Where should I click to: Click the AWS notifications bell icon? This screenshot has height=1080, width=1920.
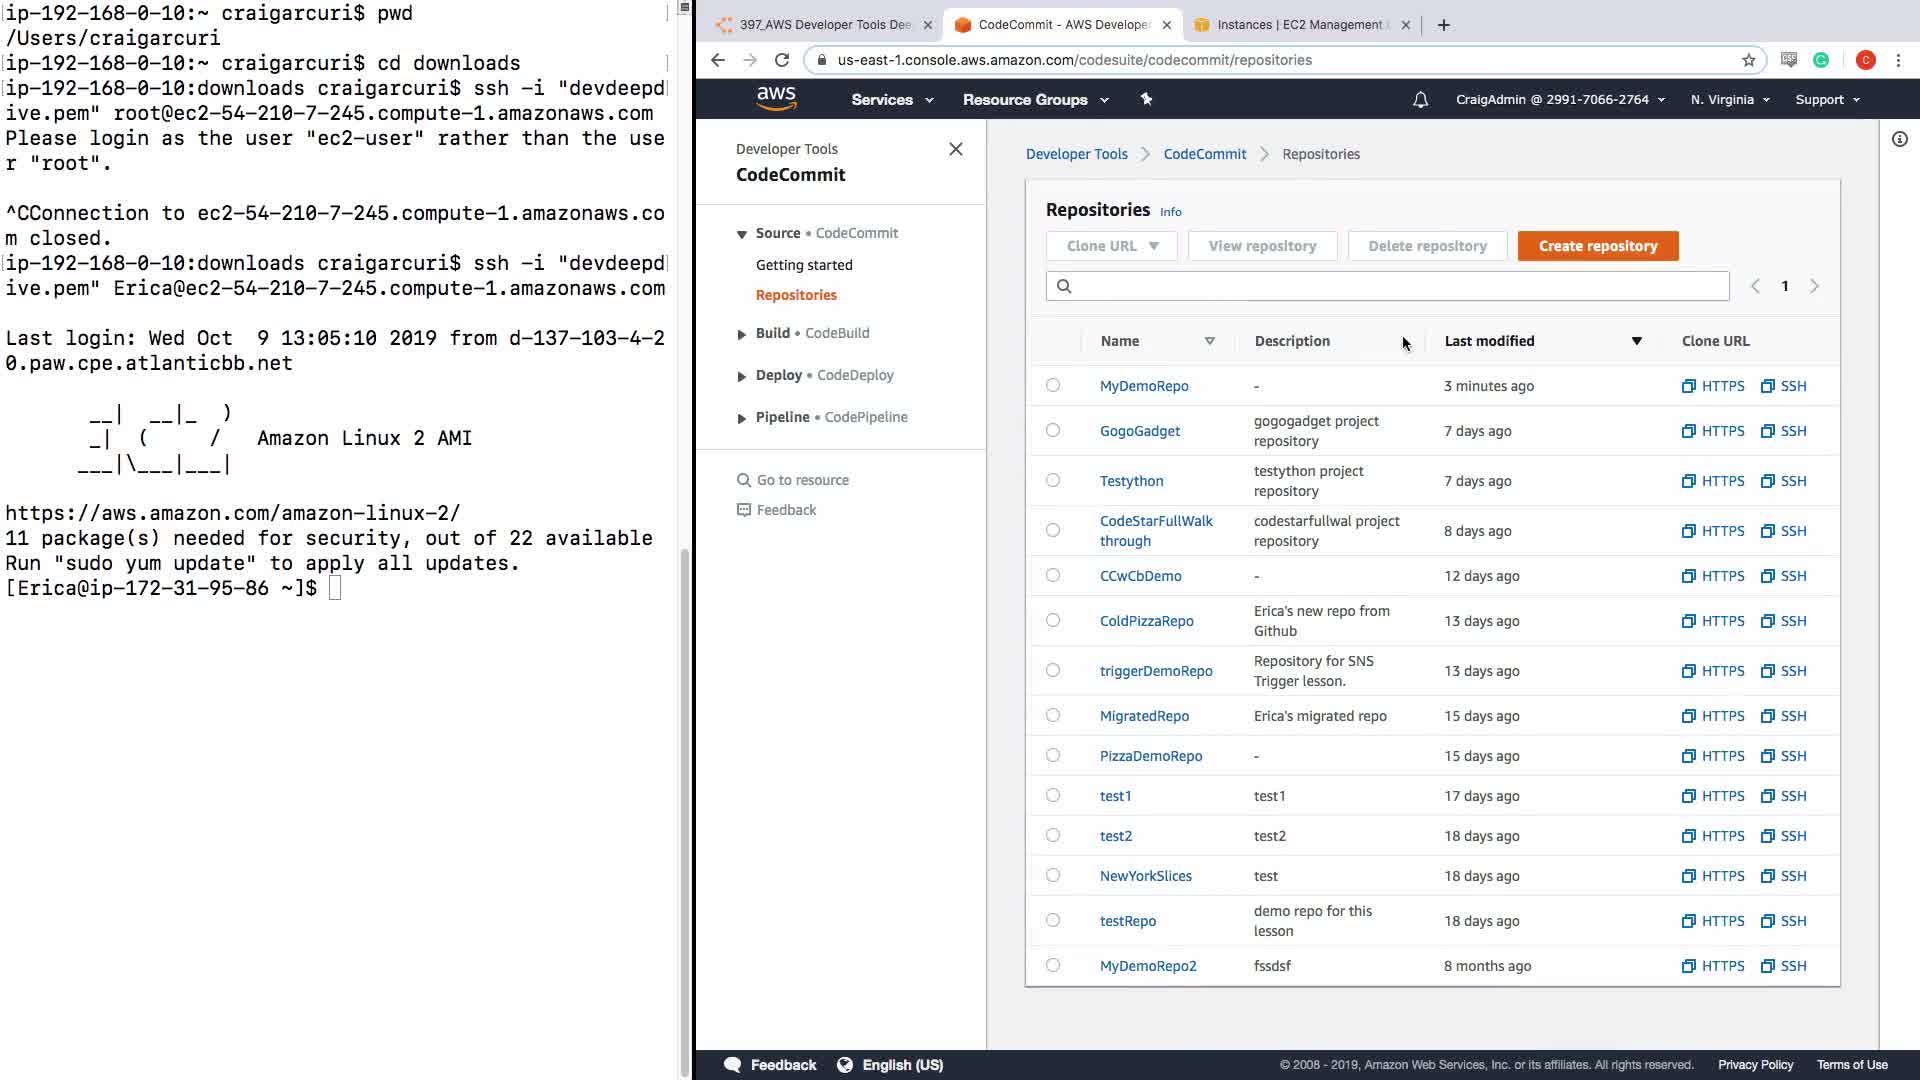(x=1420, y=100)
